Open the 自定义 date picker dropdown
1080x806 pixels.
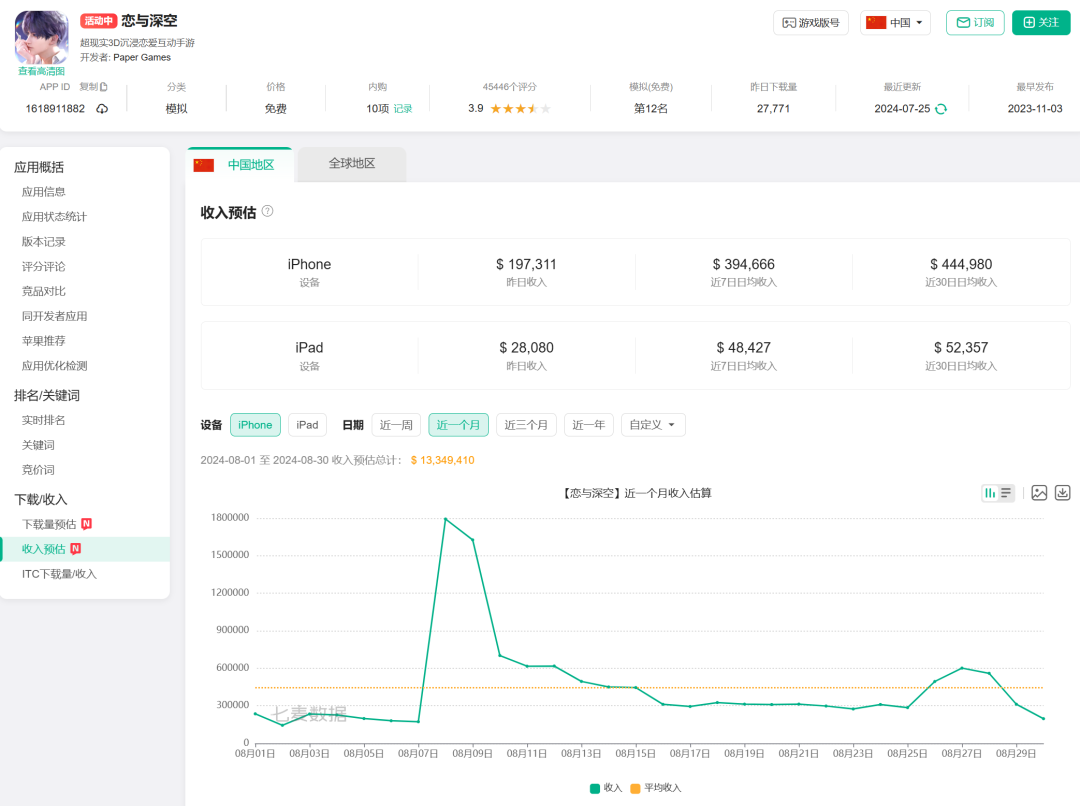pos(652,424)
